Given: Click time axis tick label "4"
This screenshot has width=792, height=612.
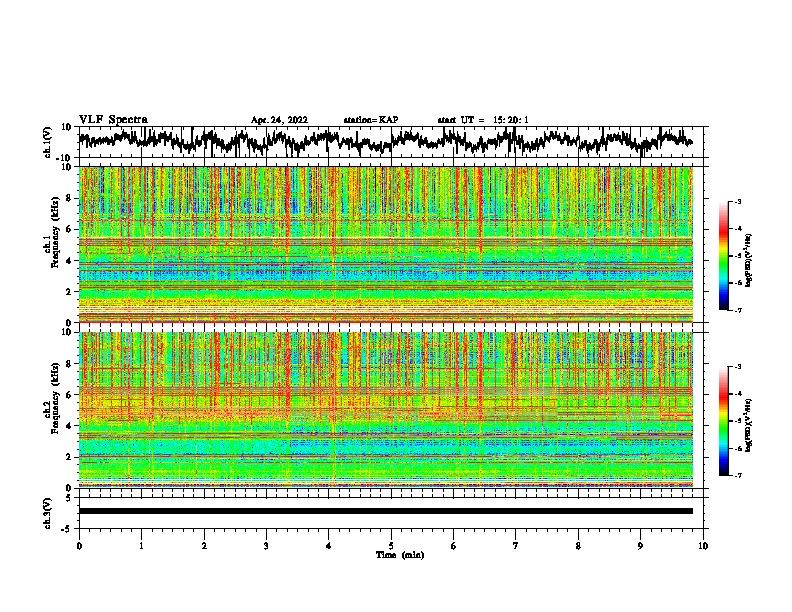Looking at the screenshot, I should (x=329, y=546).
